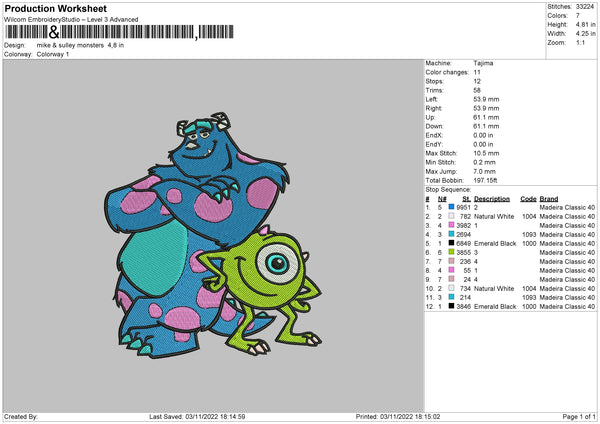
Task: Click the 'Left:' measurement label
Action: coord(430,99)
